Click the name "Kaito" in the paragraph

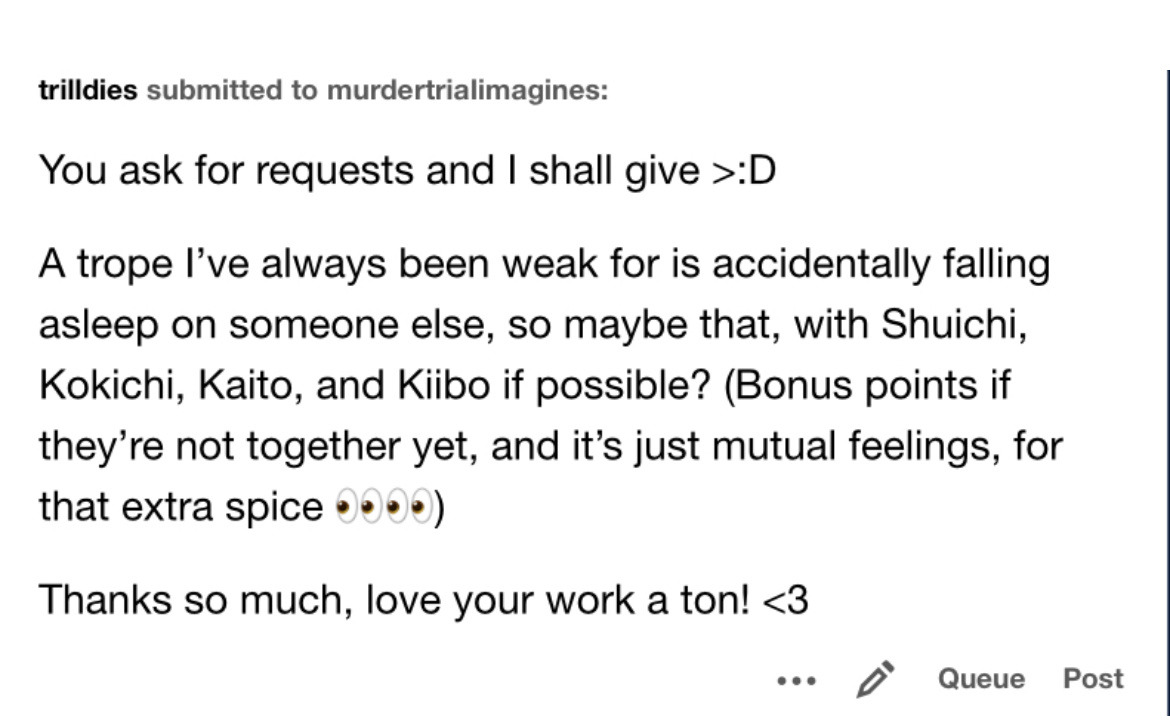[249, 386]
